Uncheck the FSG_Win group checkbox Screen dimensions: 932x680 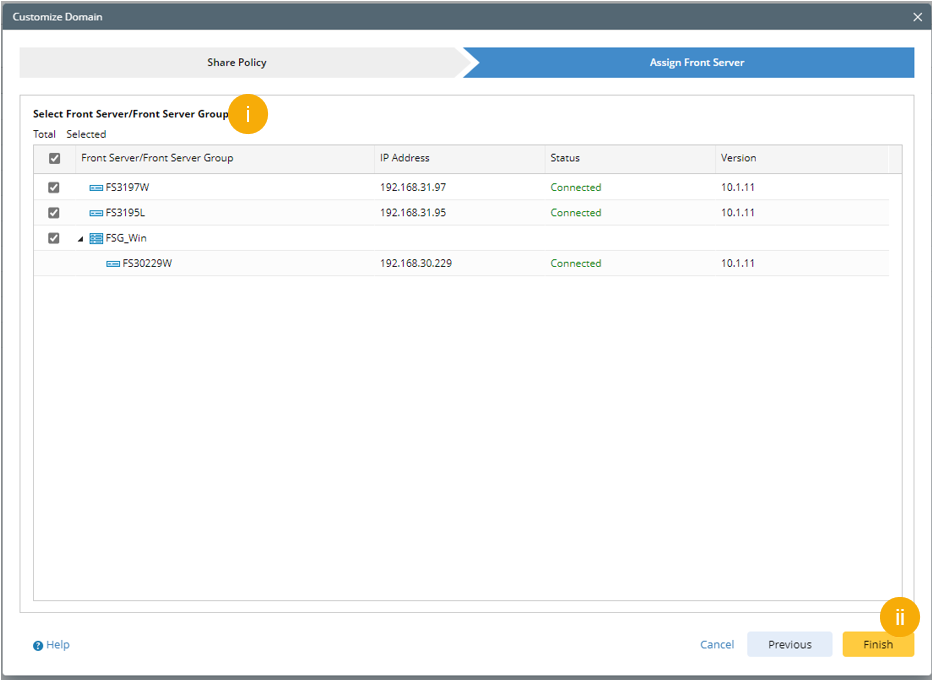pyautogui.click(x=53, y=238)
